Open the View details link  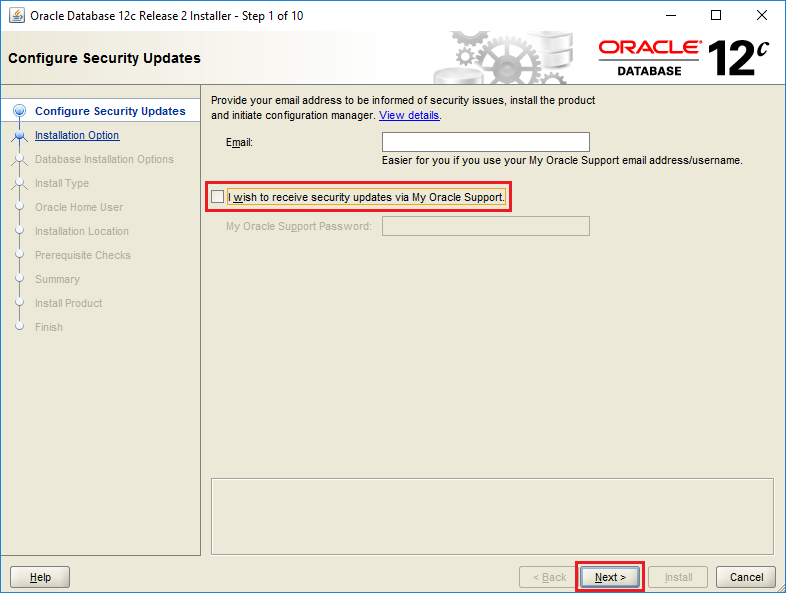(x=409, y=115)
